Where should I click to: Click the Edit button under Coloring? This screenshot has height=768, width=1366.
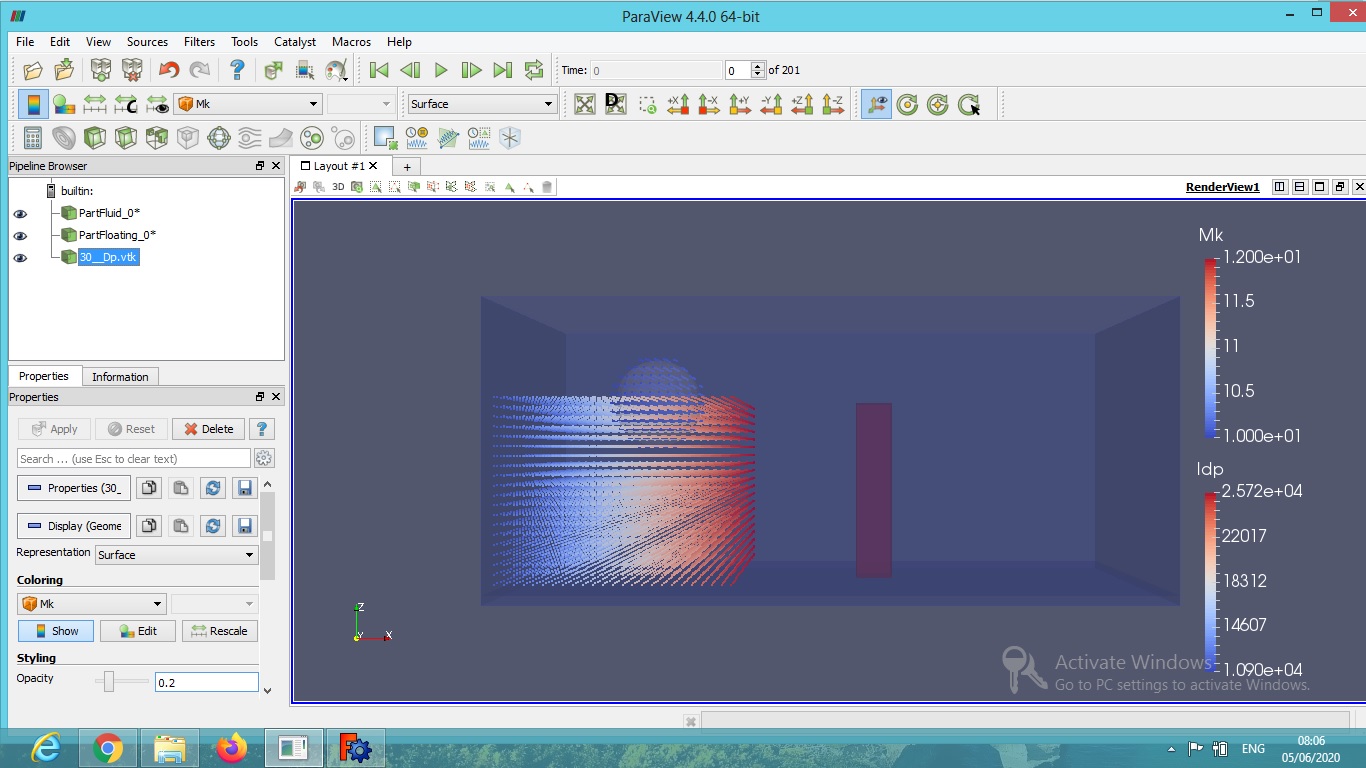tap(137, 630)
